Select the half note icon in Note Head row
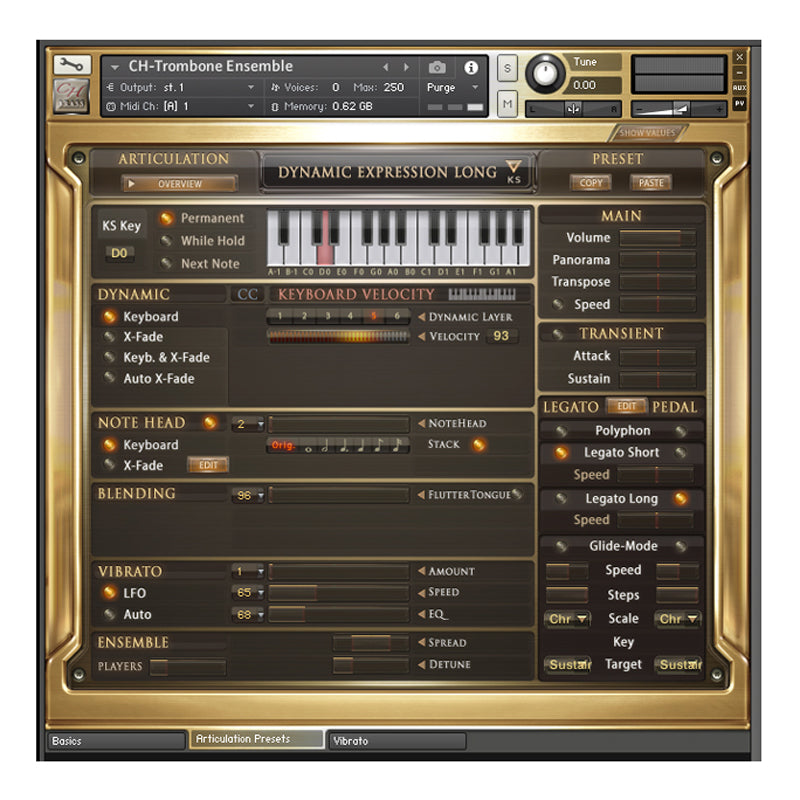 pyautogui.click(x=324, y=447)
